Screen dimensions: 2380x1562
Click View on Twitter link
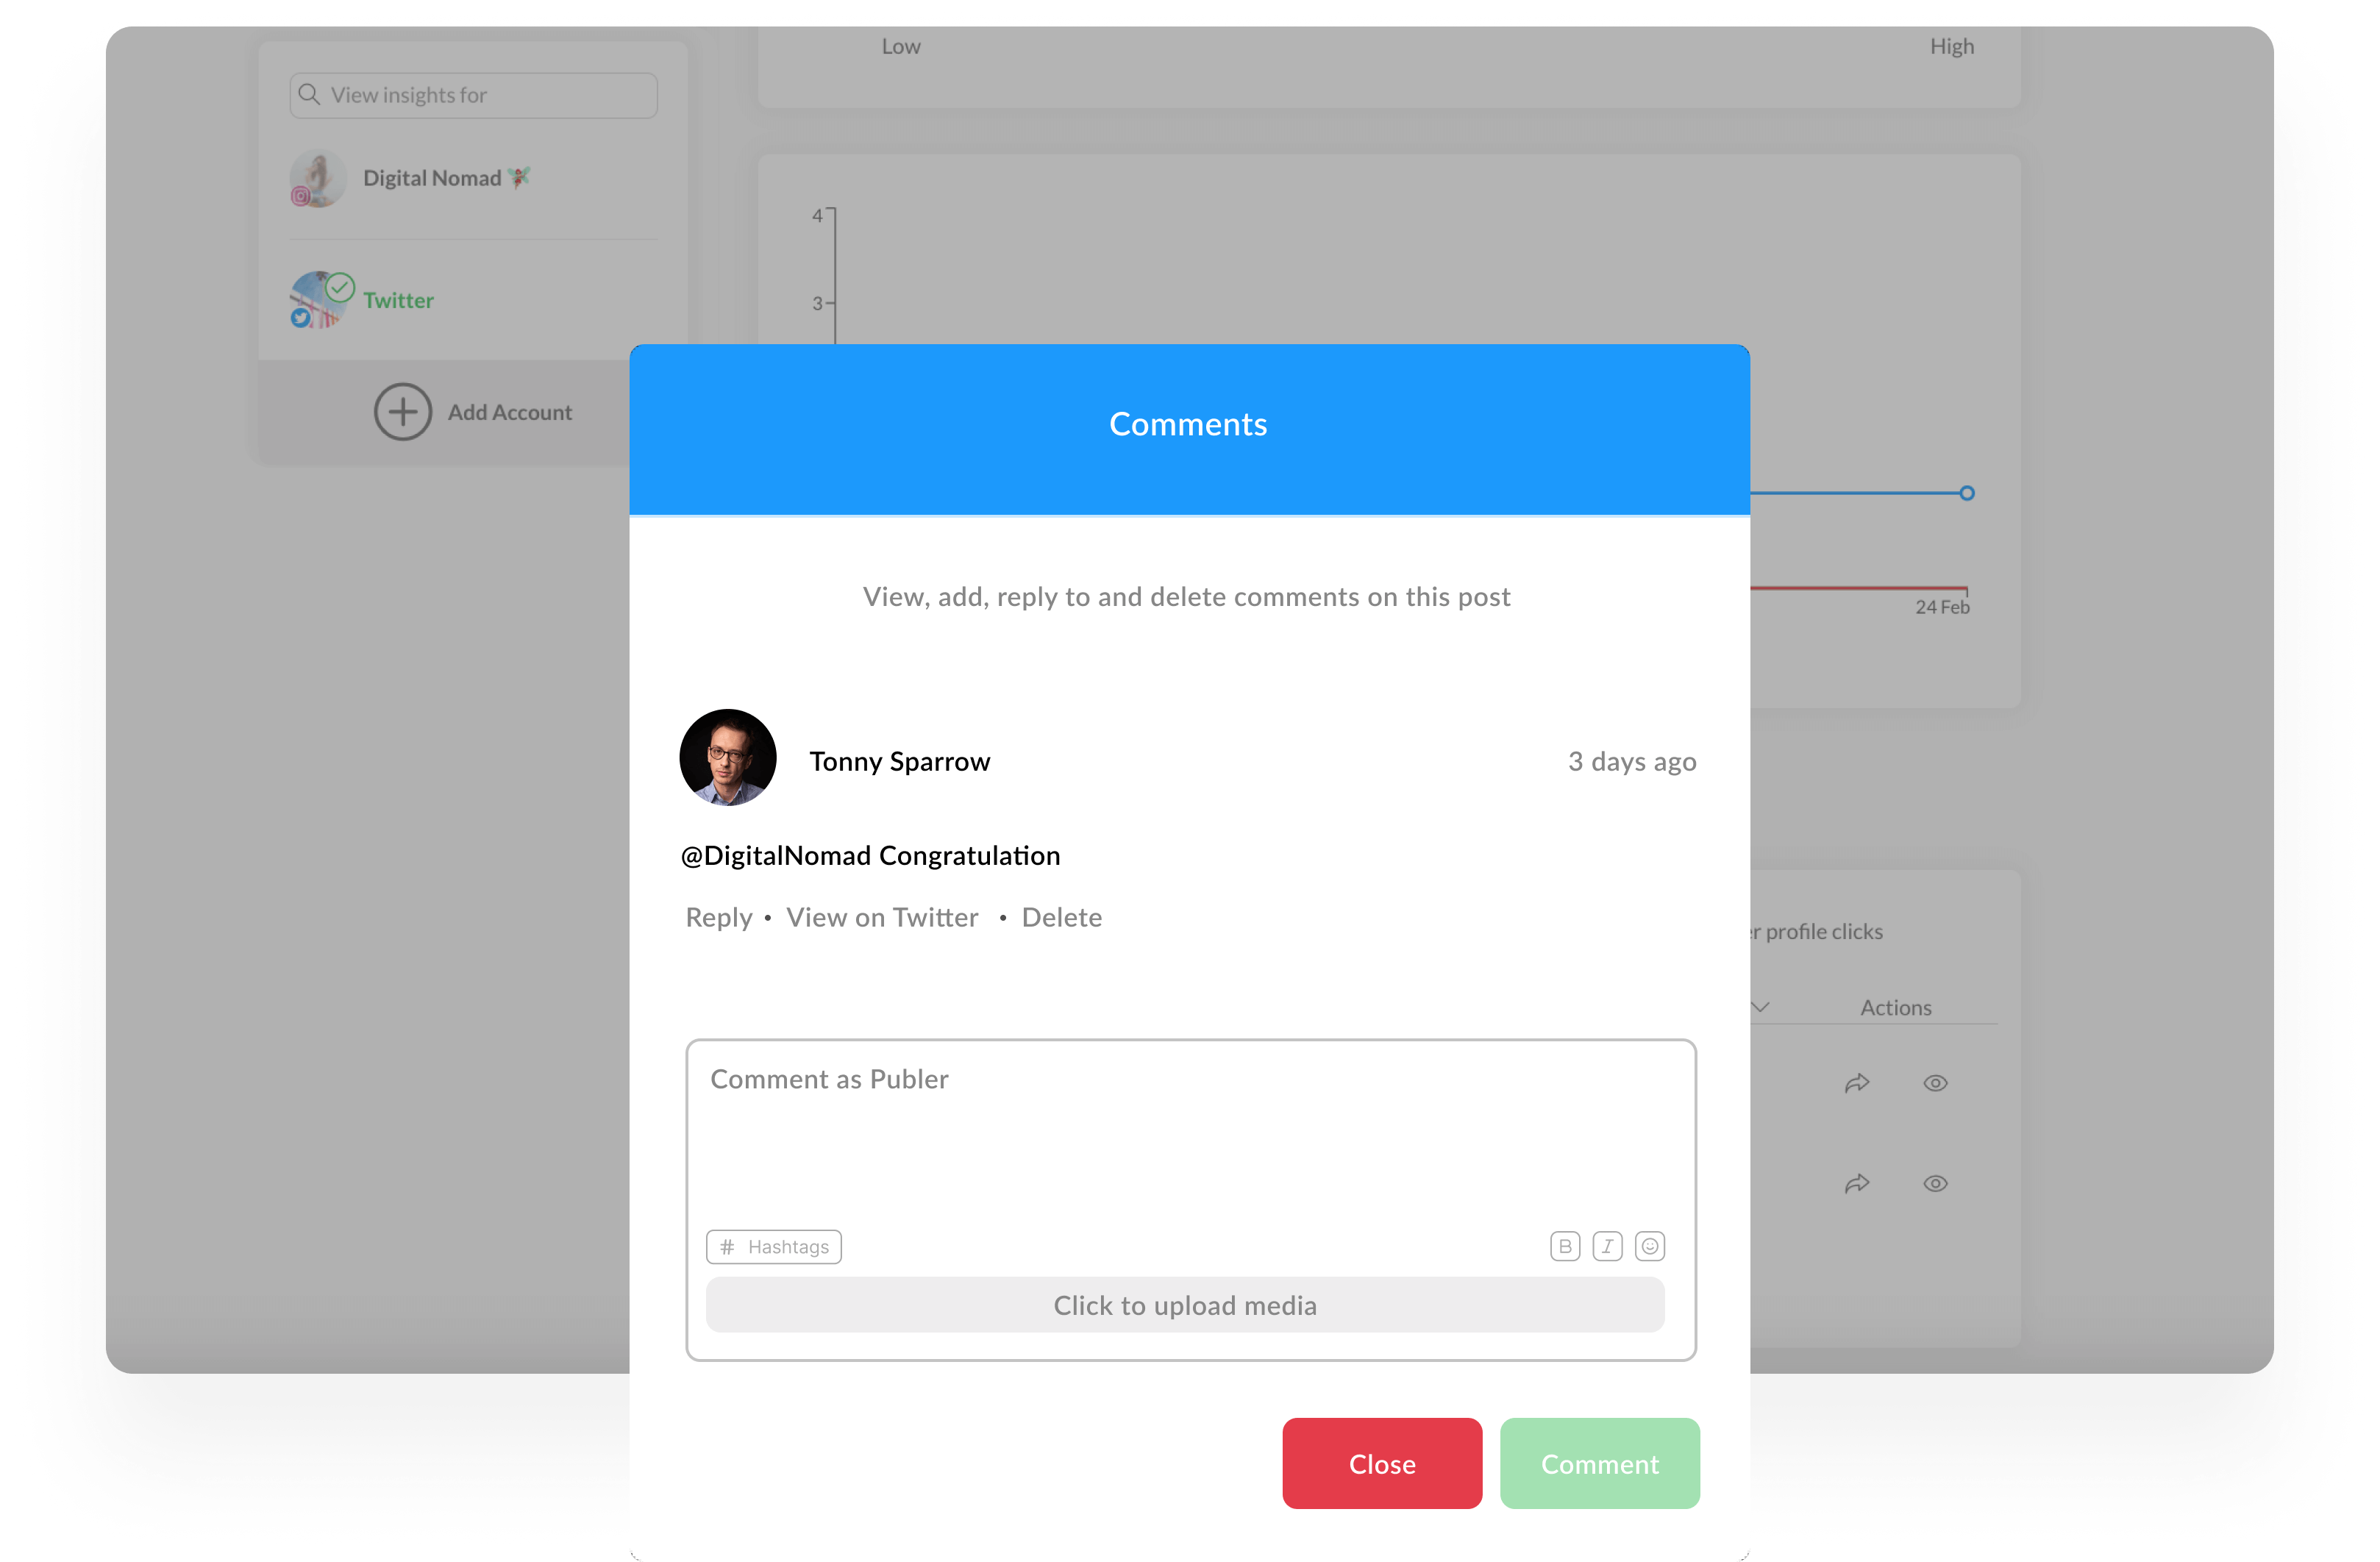pos(883,917)
